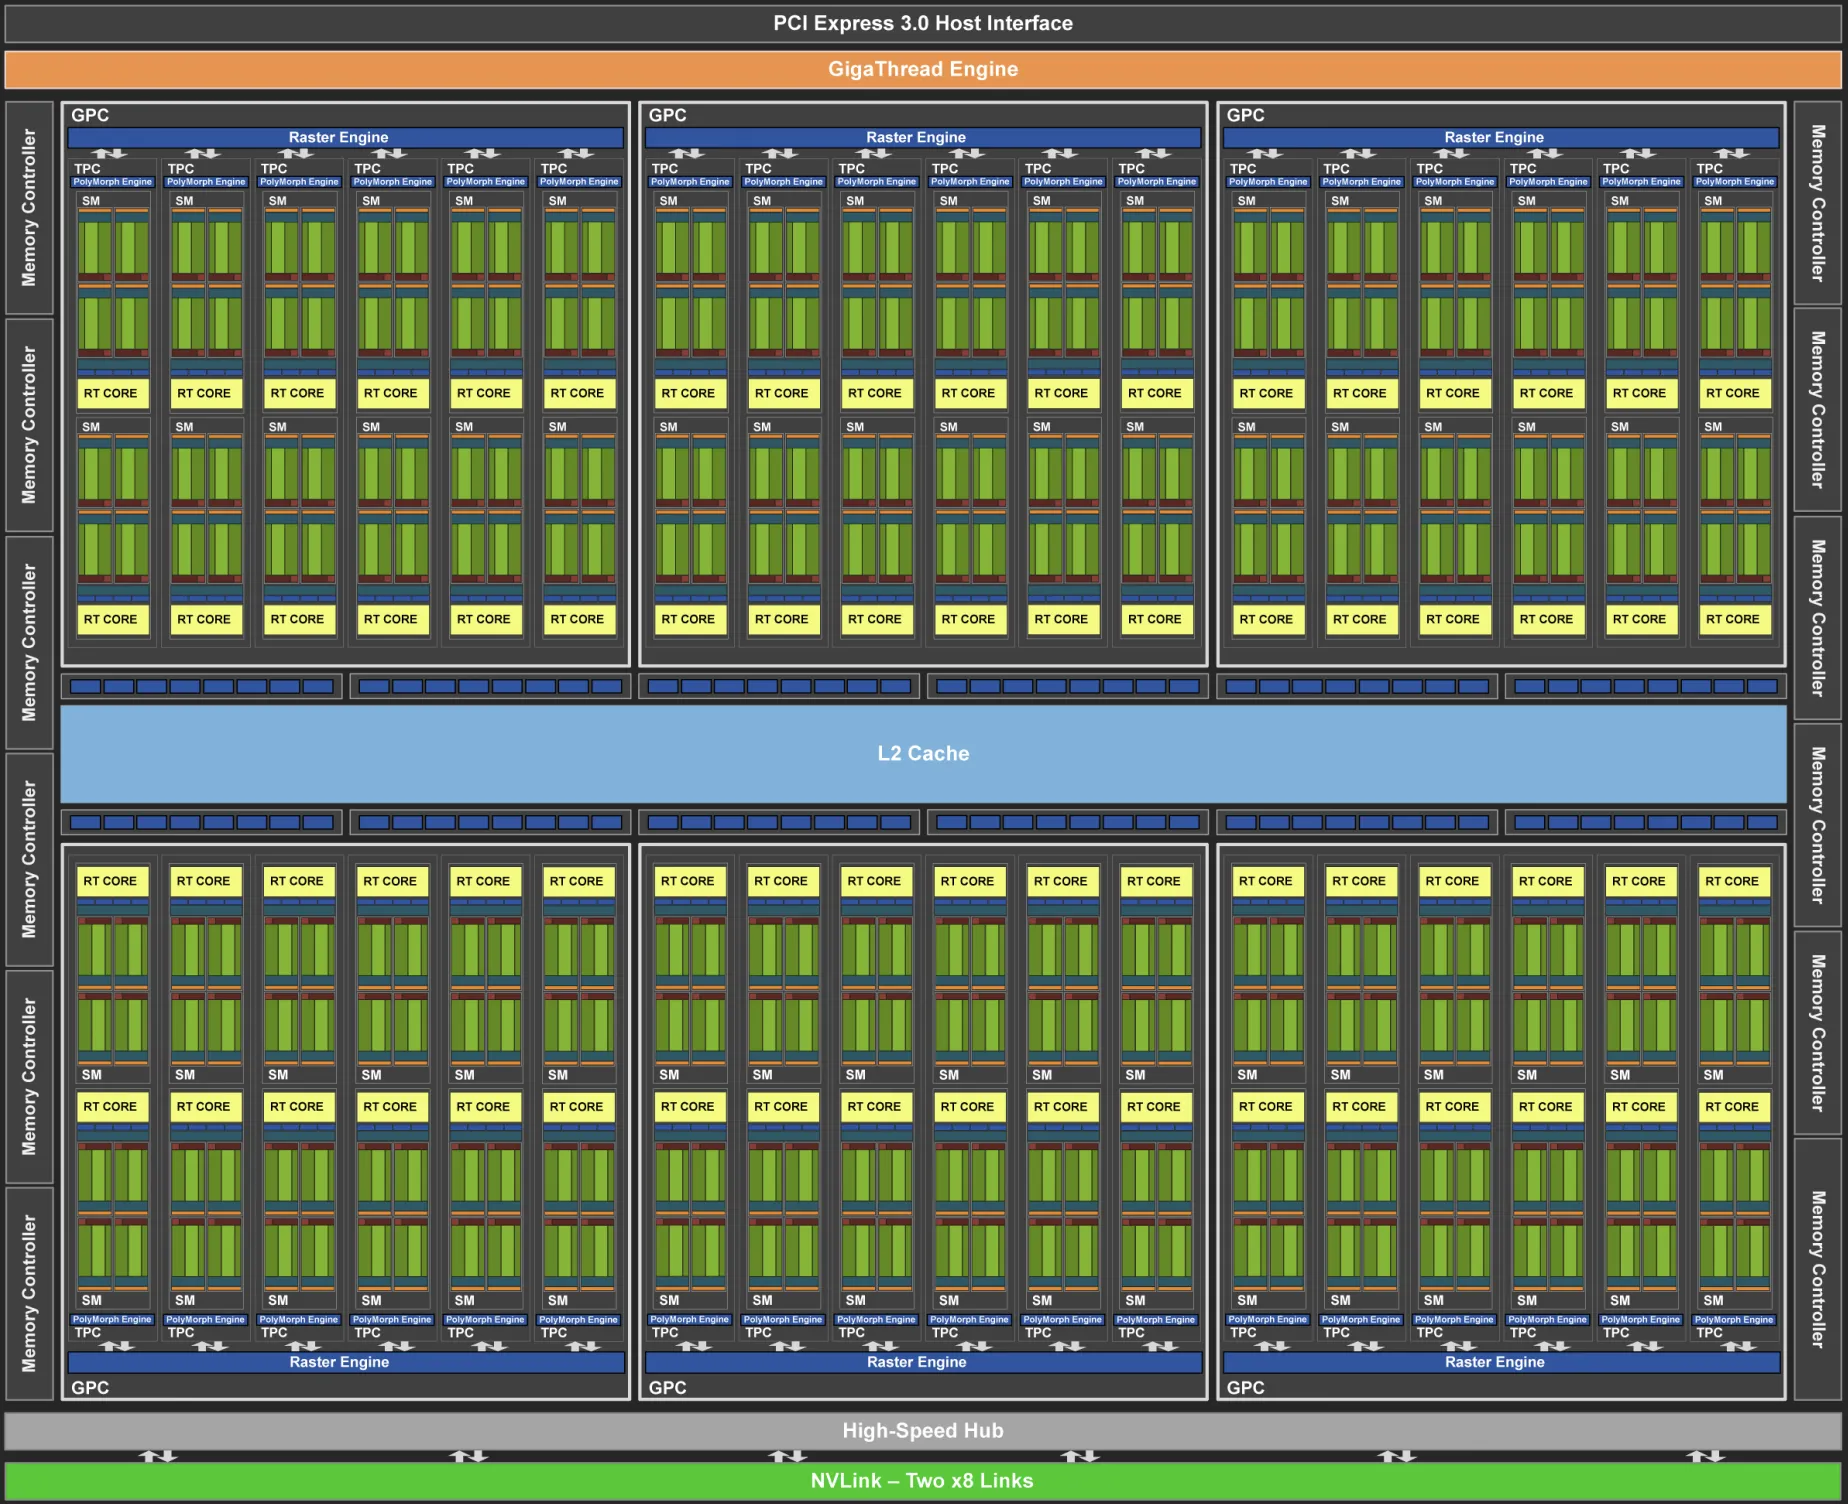
Task: Click the GPC label of the lower-right cluster
Action: tap(1246, 1388)
